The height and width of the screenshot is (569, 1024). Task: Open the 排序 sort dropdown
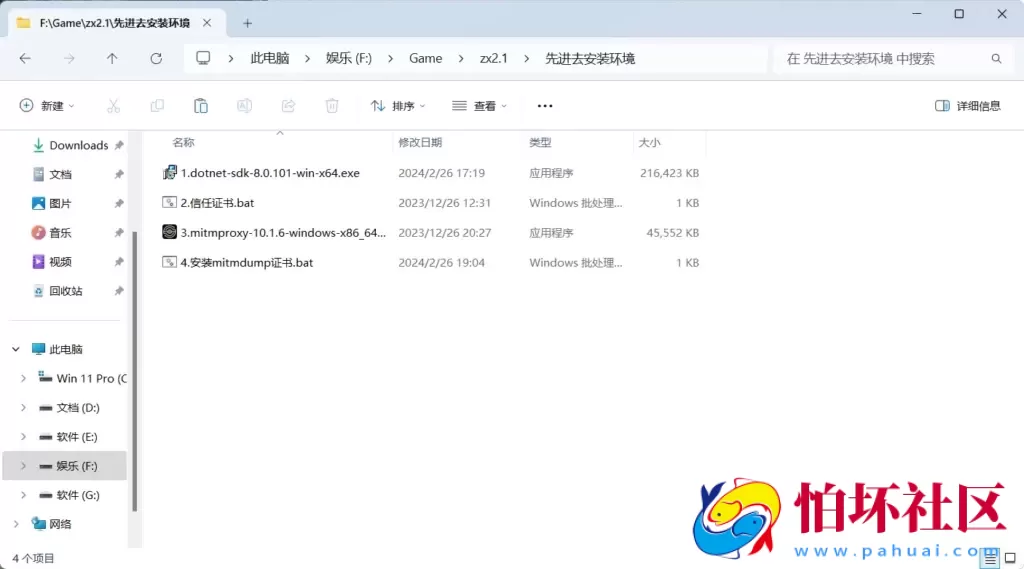[398, 106]
